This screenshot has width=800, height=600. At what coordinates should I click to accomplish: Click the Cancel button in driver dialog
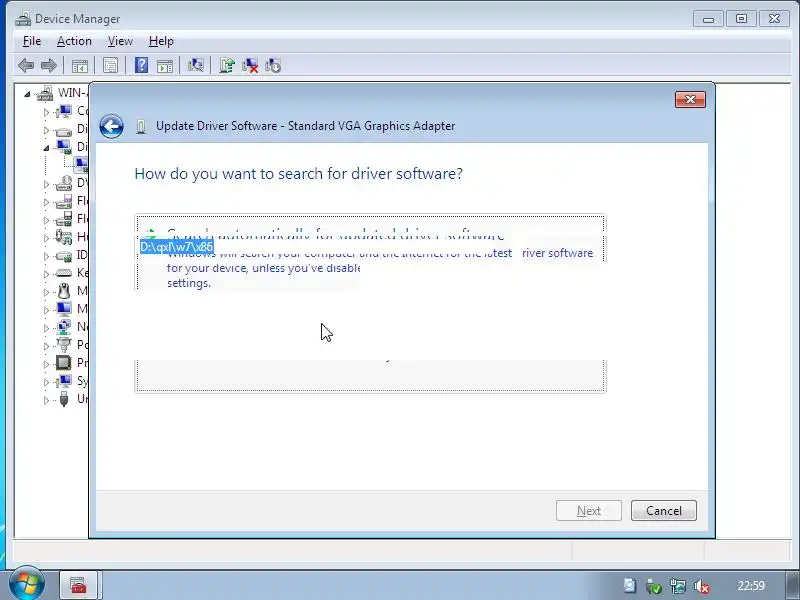click(663, 510)
